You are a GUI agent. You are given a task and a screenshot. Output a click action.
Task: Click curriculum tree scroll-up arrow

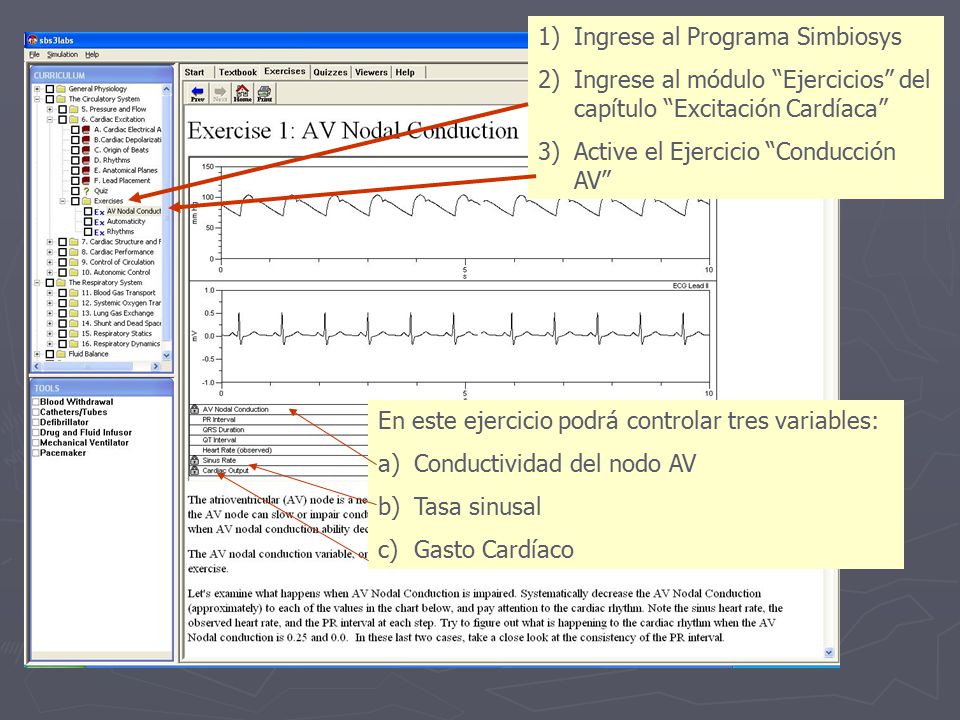167,89
